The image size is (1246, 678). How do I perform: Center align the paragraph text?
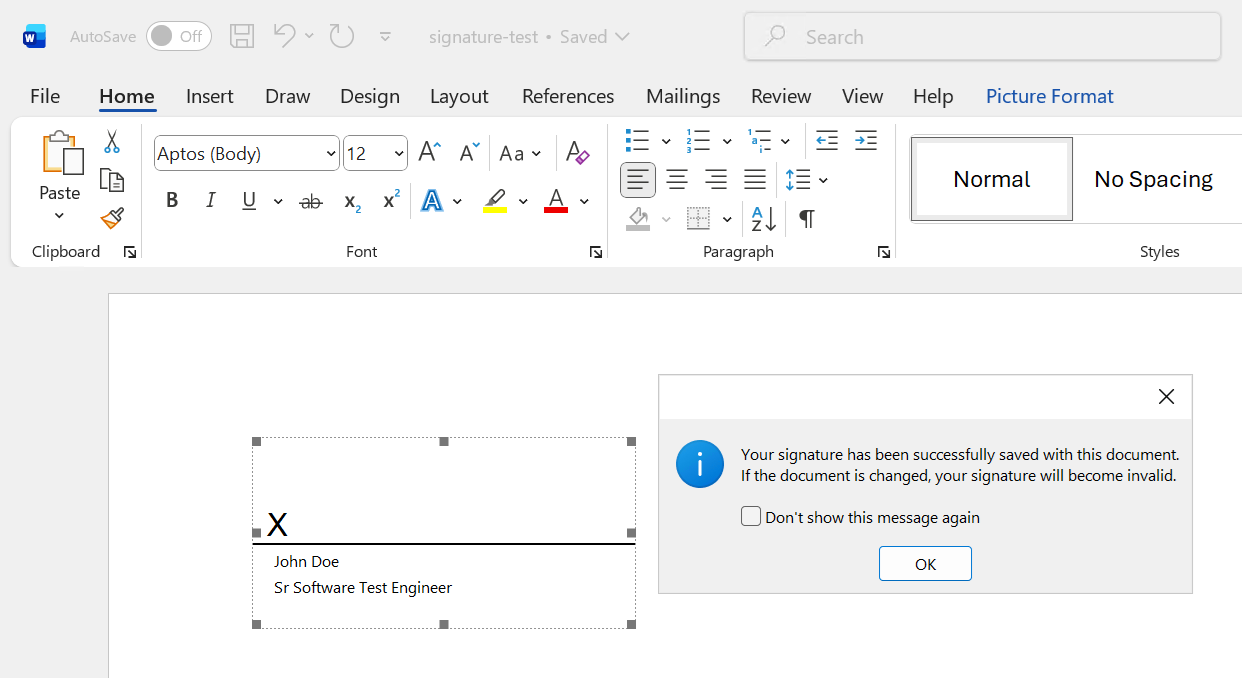(677, 180)
